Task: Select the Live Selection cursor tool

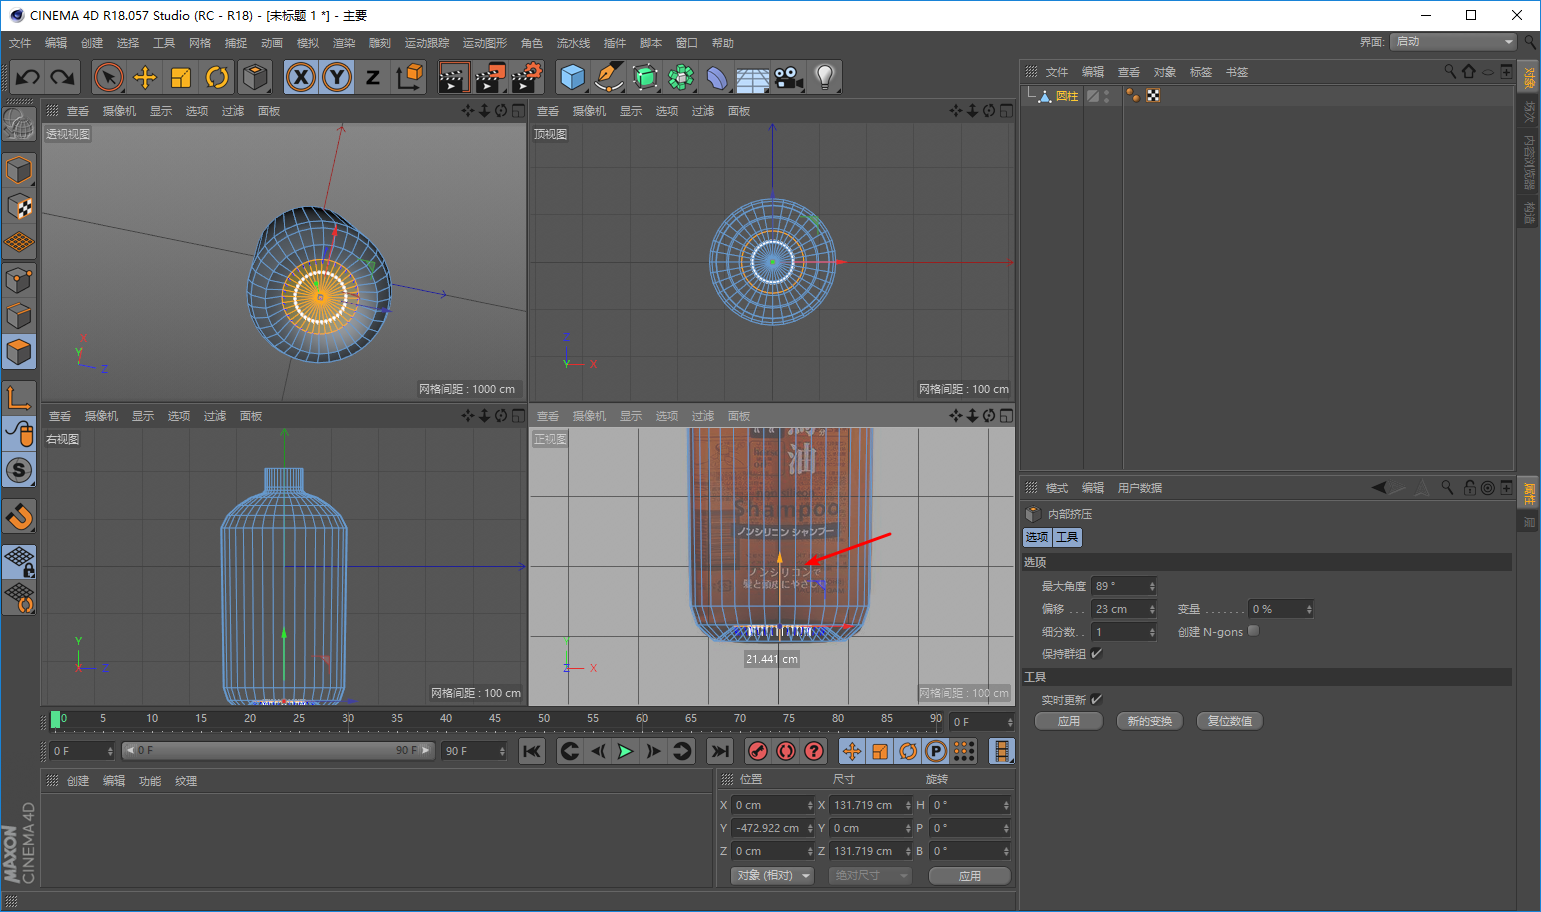Action: click(108, 77)
